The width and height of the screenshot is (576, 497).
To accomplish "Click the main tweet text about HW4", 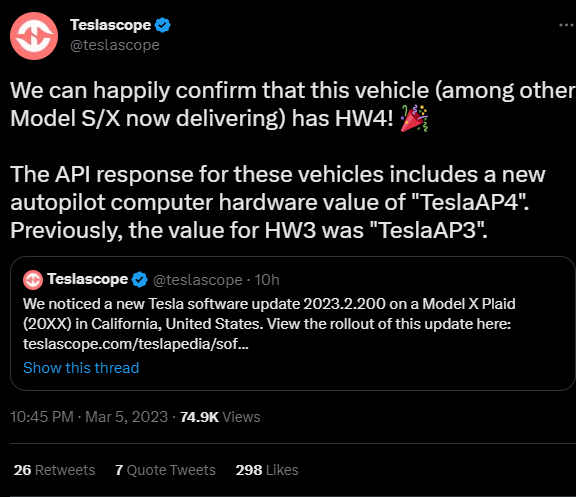I will click(x=293, y=160).
